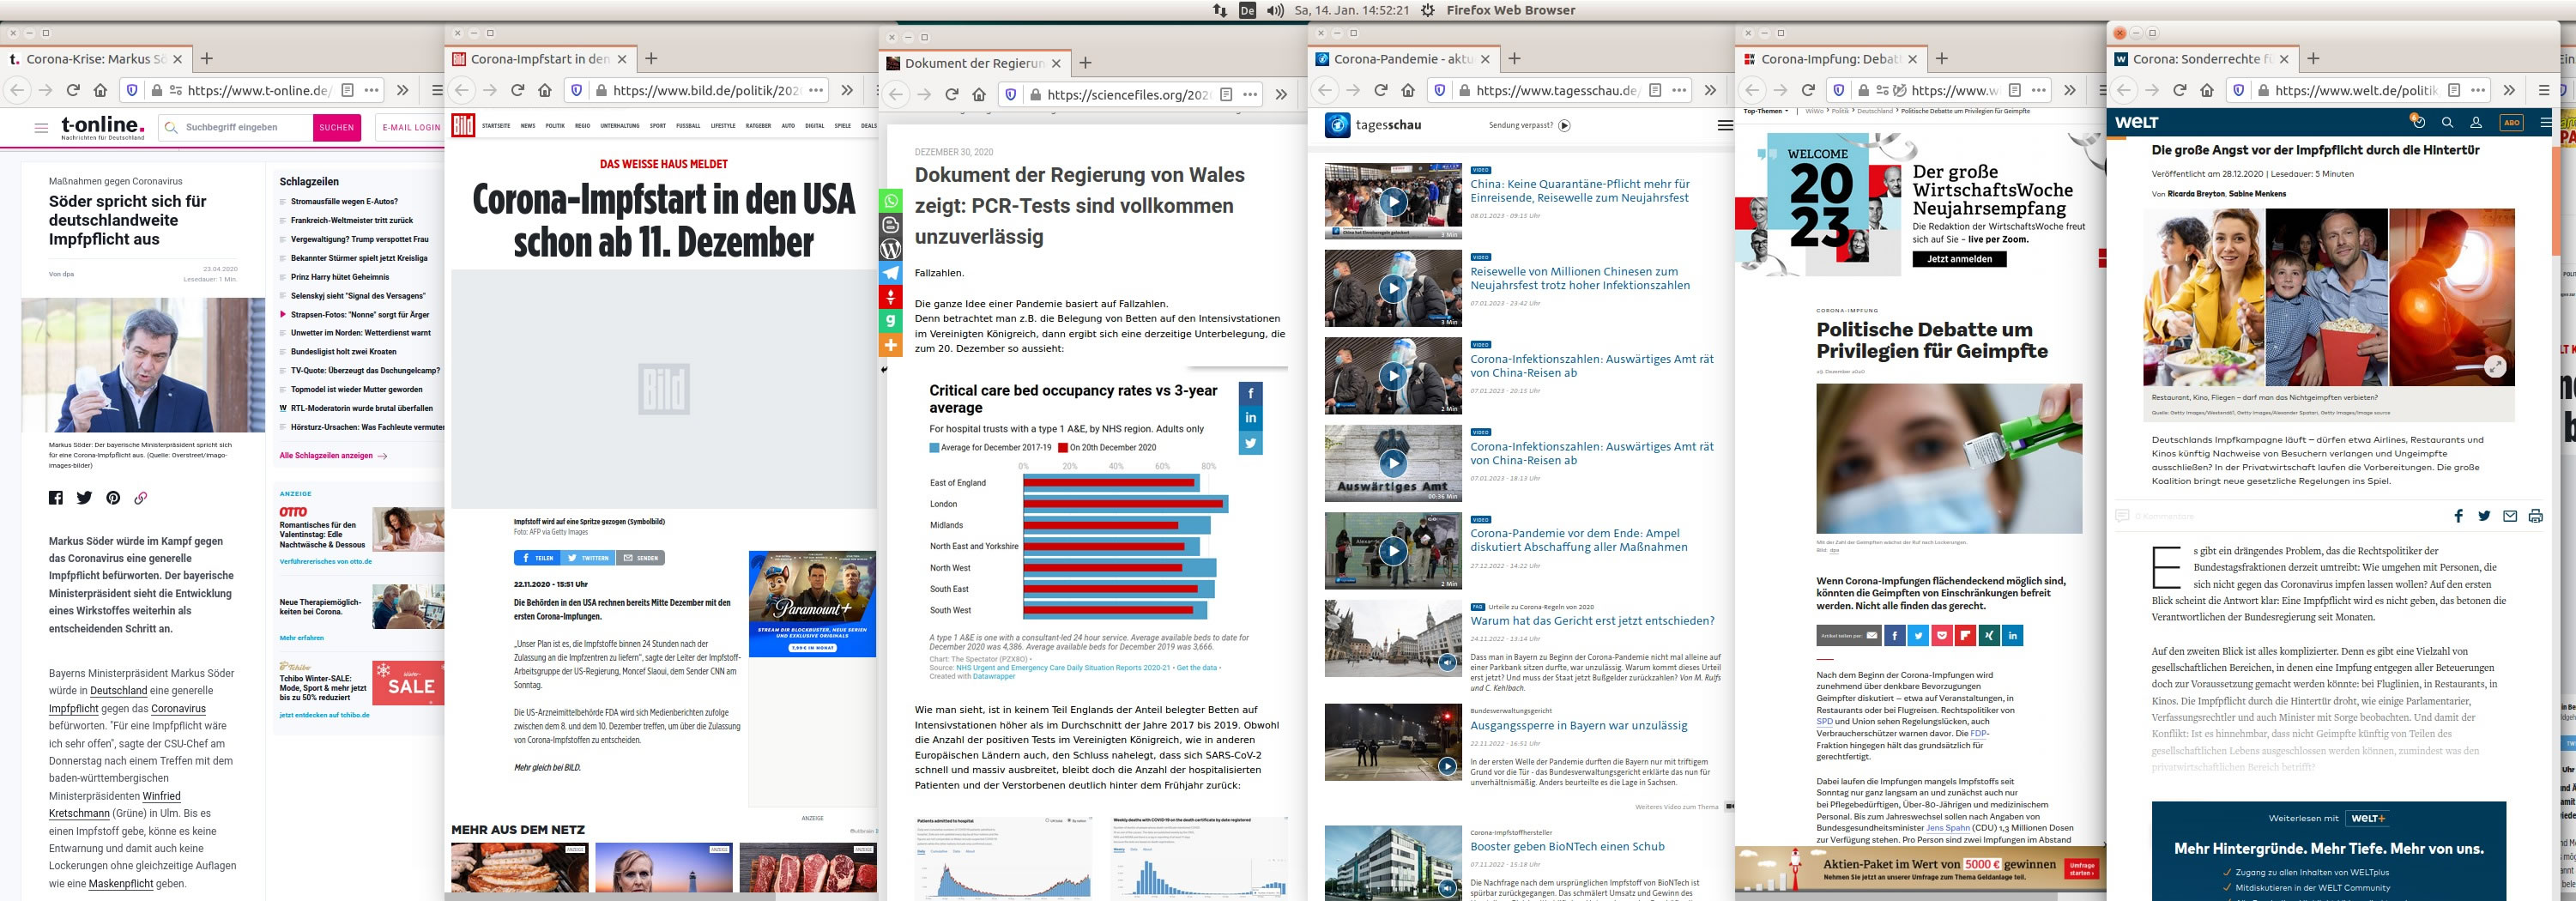2576x901 pixels.
Task: Toggle reader view in the welt.de window
Action: [x=2454, y=90]
